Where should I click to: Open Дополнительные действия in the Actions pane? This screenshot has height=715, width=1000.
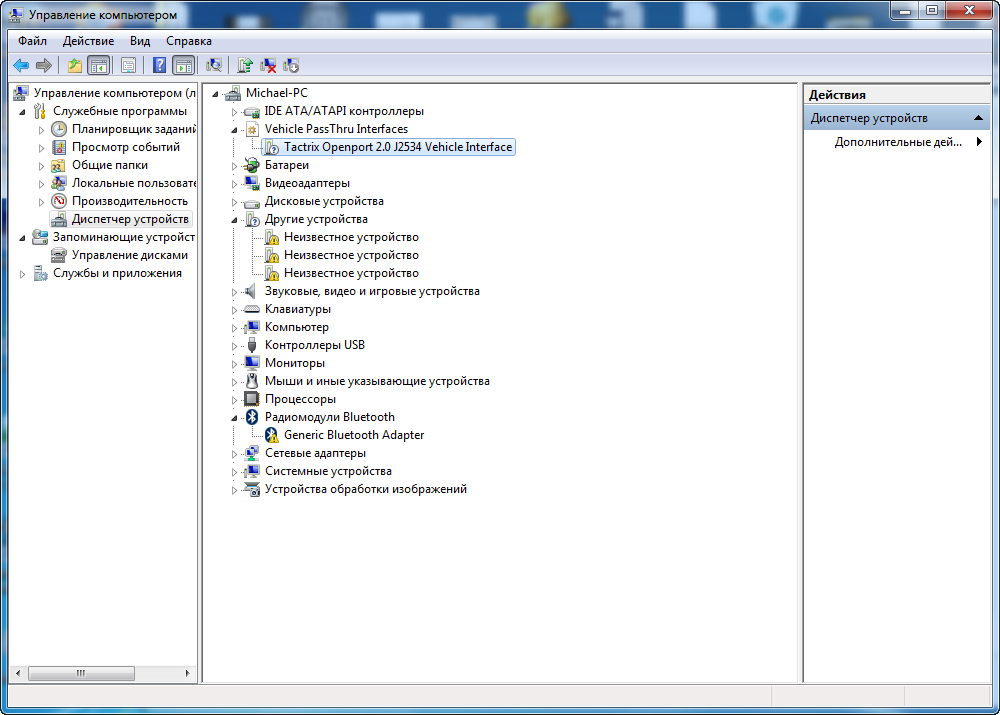(x=897, y=142)
